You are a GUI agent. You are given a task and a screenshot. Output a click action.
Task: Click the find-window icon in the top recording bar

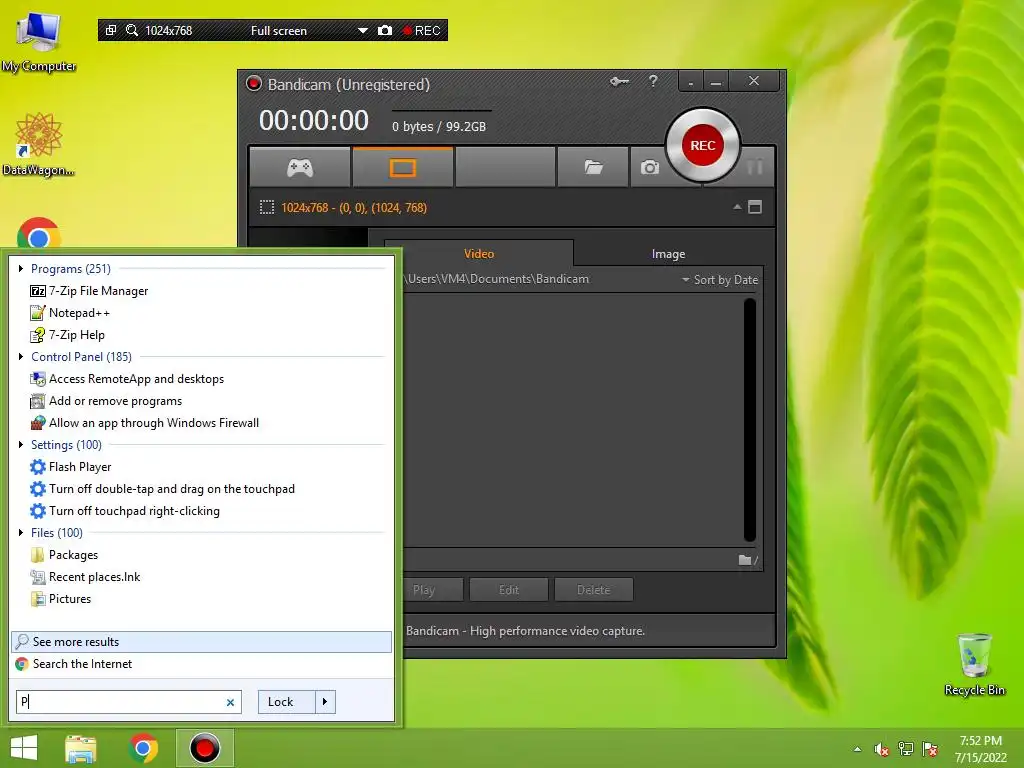(x=111, y=30)
